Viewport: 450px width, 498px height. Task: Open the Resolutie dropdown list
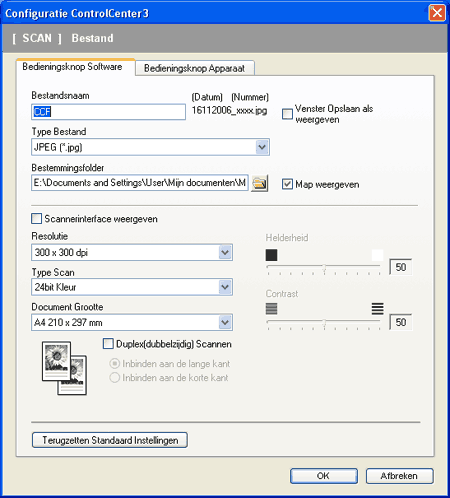(x=225, y=252)
